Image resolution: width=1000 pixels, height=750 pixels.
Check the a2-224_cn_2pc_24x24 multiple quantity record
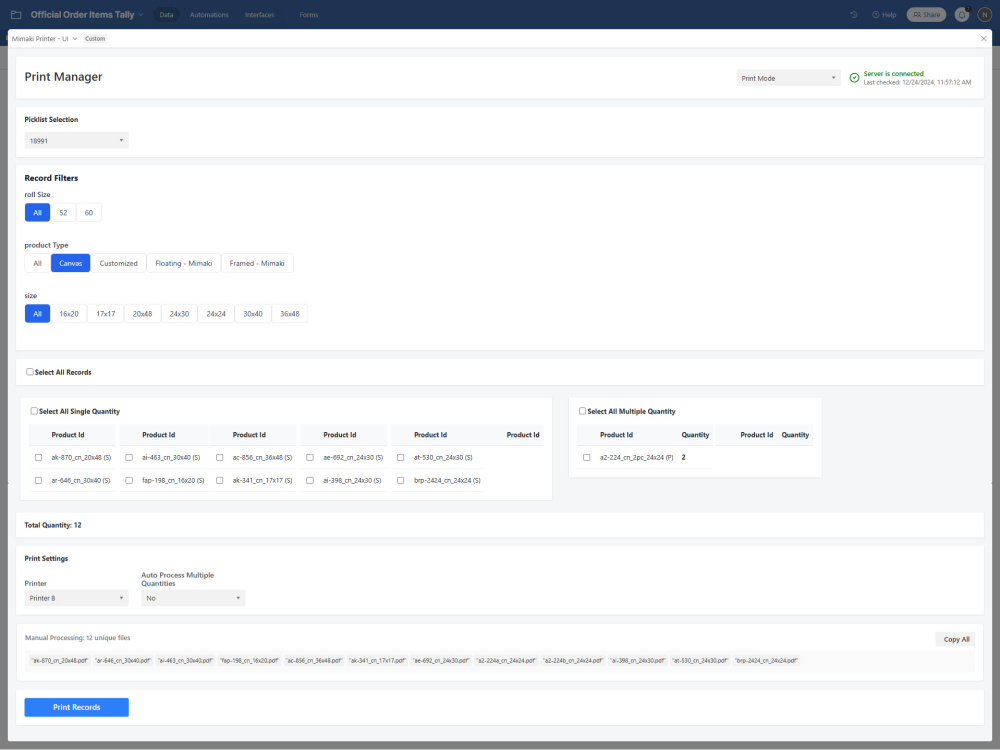click(x=587, y=457)
